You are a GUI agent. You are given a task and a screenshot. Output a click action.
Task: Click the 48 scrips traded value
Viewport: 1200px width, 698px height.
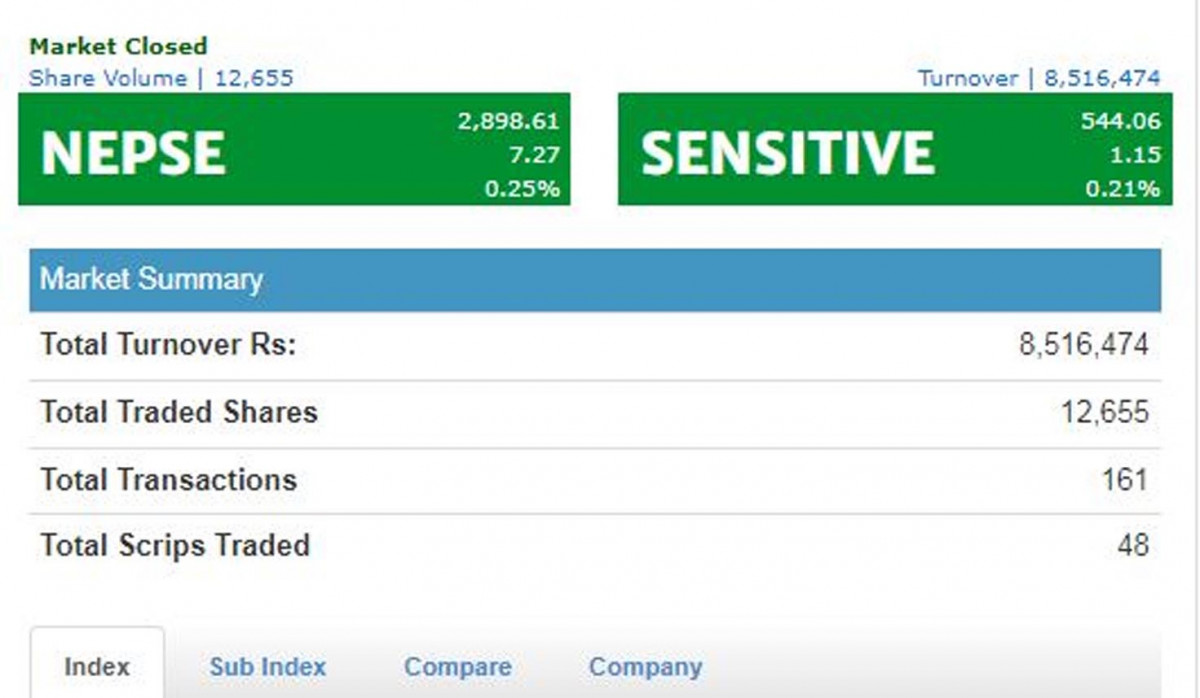1133,546
